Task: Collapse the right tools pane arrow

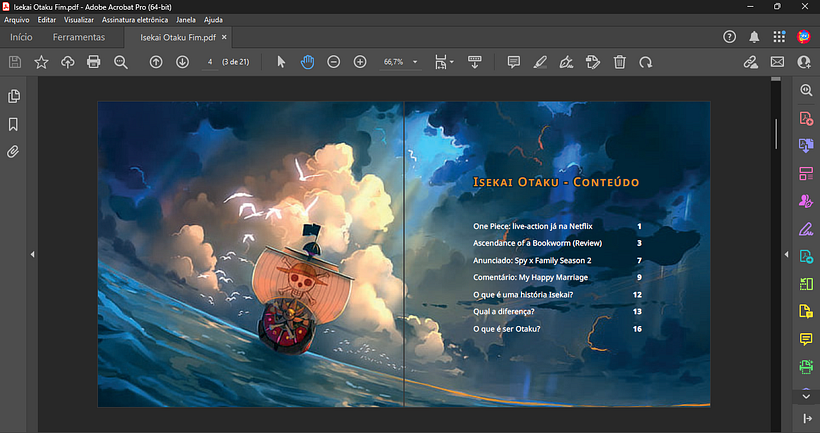Action: point(787,255)
